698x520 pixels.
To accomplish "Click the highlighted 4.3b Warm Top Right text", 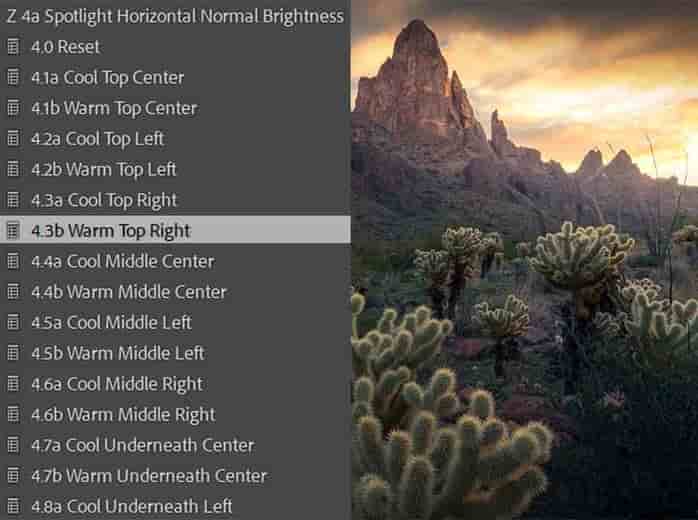I will click(x=110, y=231).
